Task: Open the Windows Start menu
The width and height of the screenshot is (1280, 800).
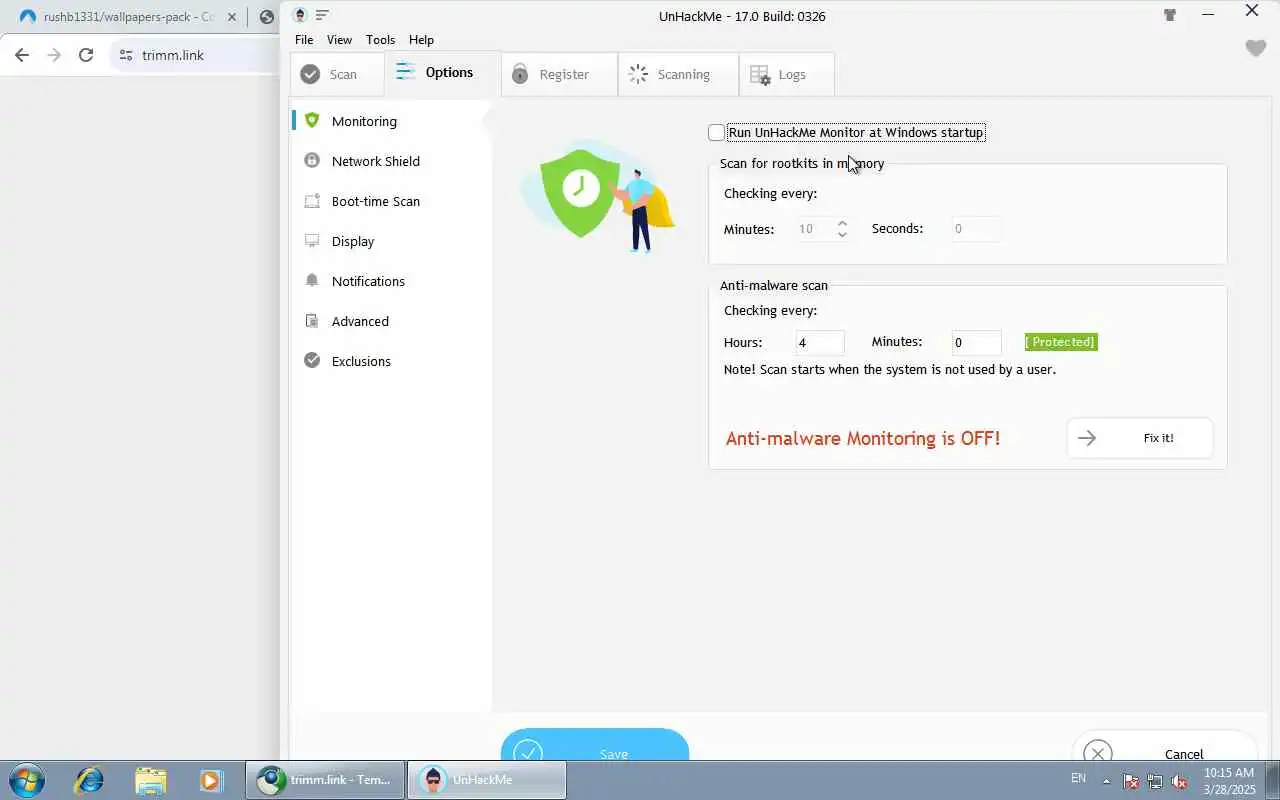Action: point(26,780)
